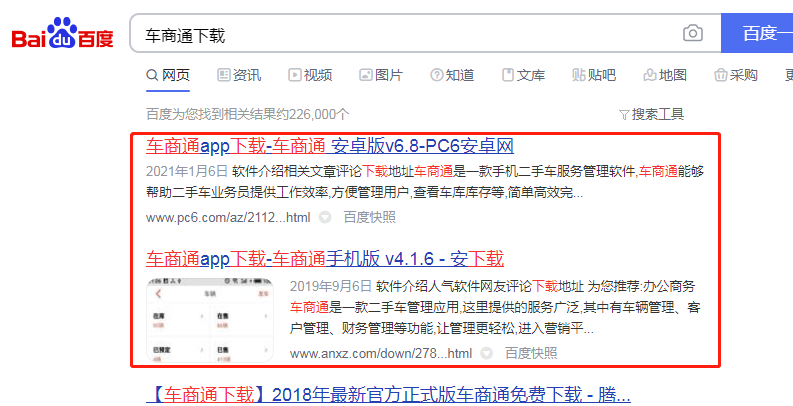
Task: Click the anxz result app screenshot thumbnail
Action: coord(210,320)
